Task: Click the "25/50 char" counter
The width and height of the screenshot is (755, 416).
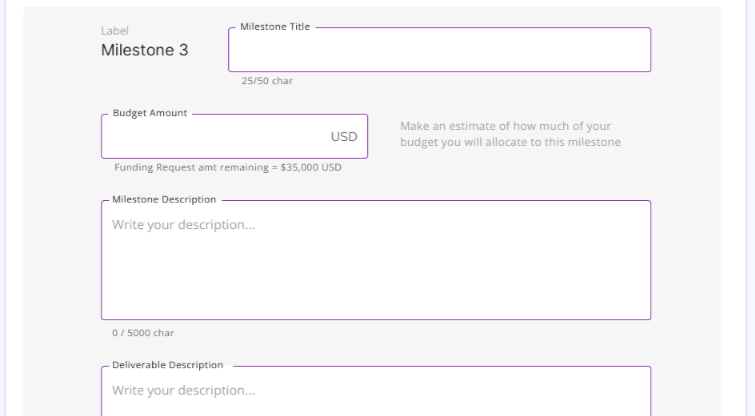Action: tap(261, 82)
